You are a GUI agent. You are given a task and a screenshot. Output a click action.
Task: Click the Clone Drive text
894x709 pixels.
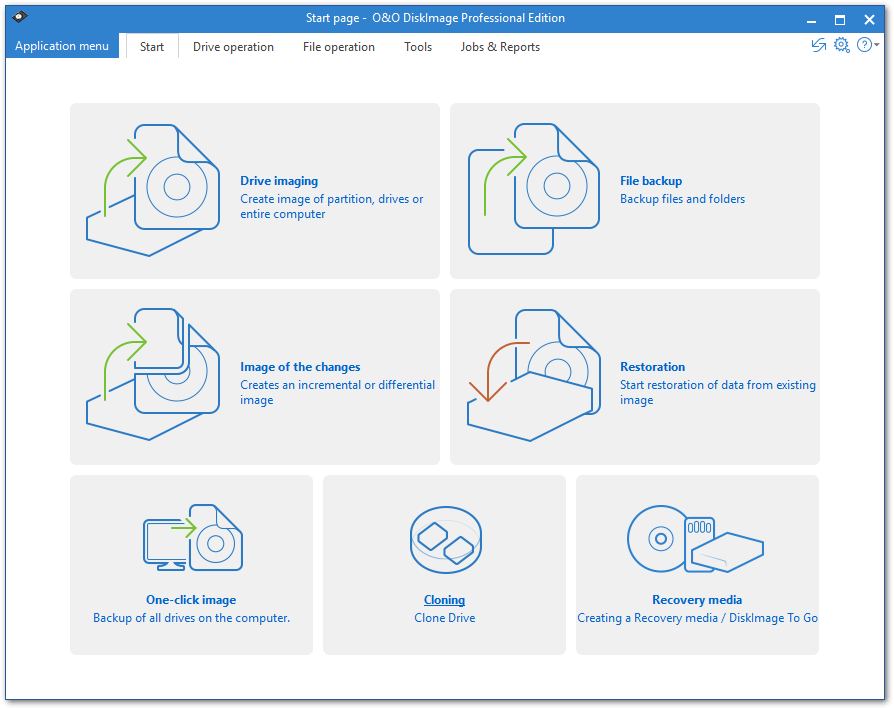coord(444,617)
